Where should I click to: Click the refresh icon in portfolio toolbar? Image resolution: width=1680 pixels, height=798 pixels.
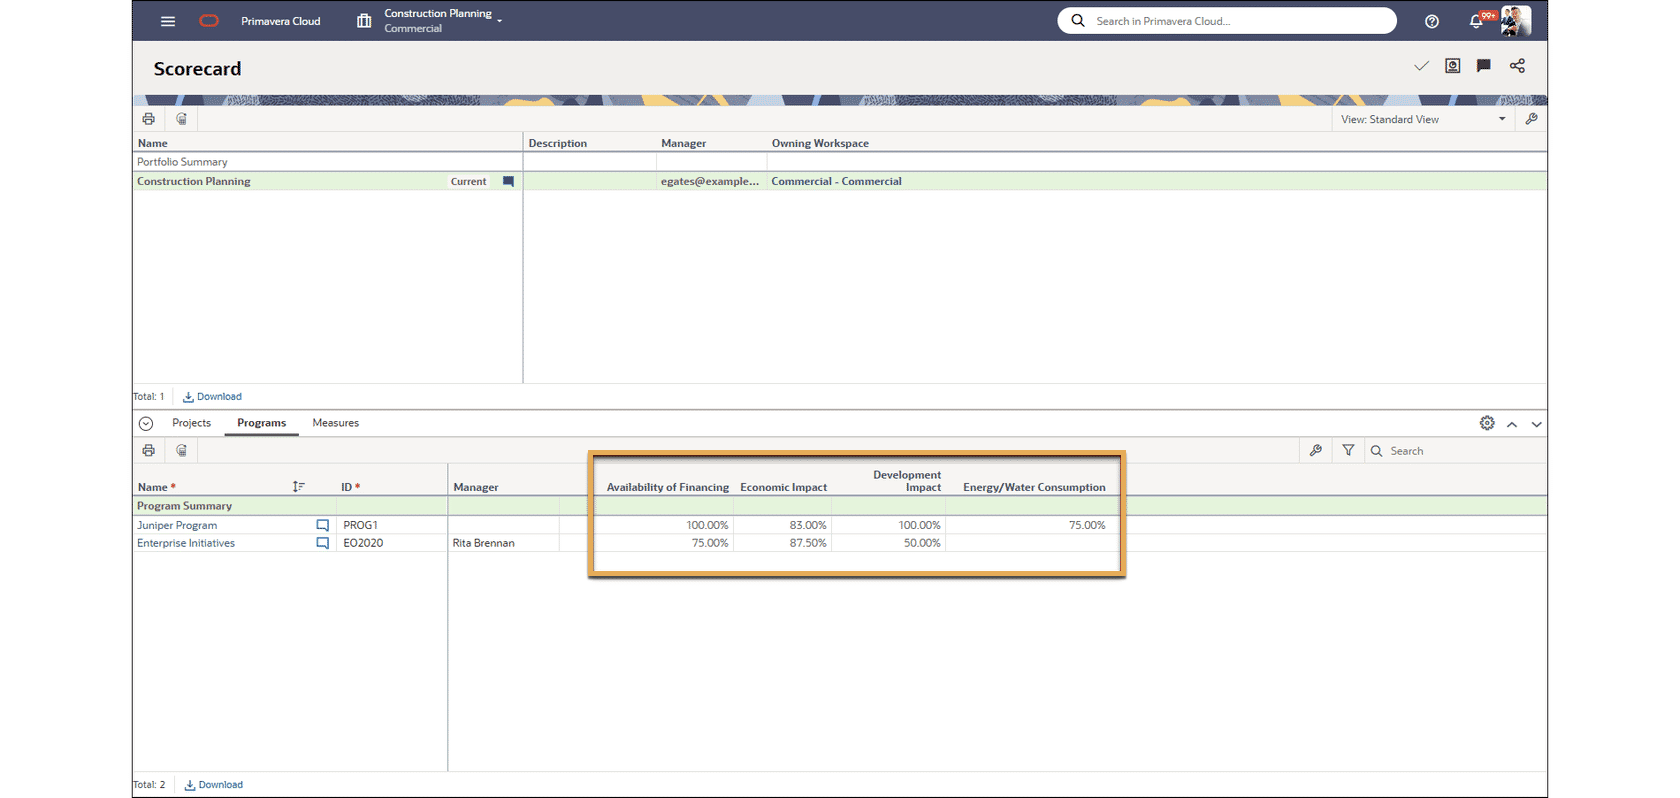click(181, 119)
